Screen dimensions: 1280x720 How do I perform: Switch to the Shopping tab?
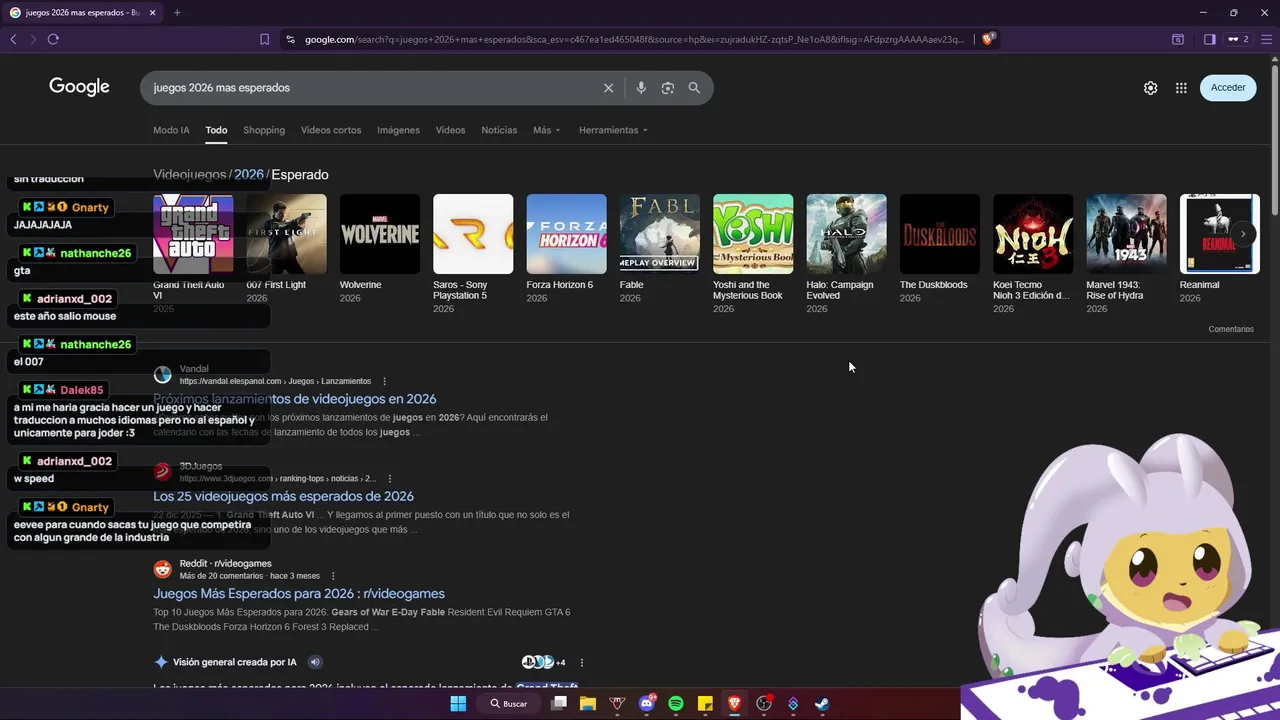click(x=264, y=130)
